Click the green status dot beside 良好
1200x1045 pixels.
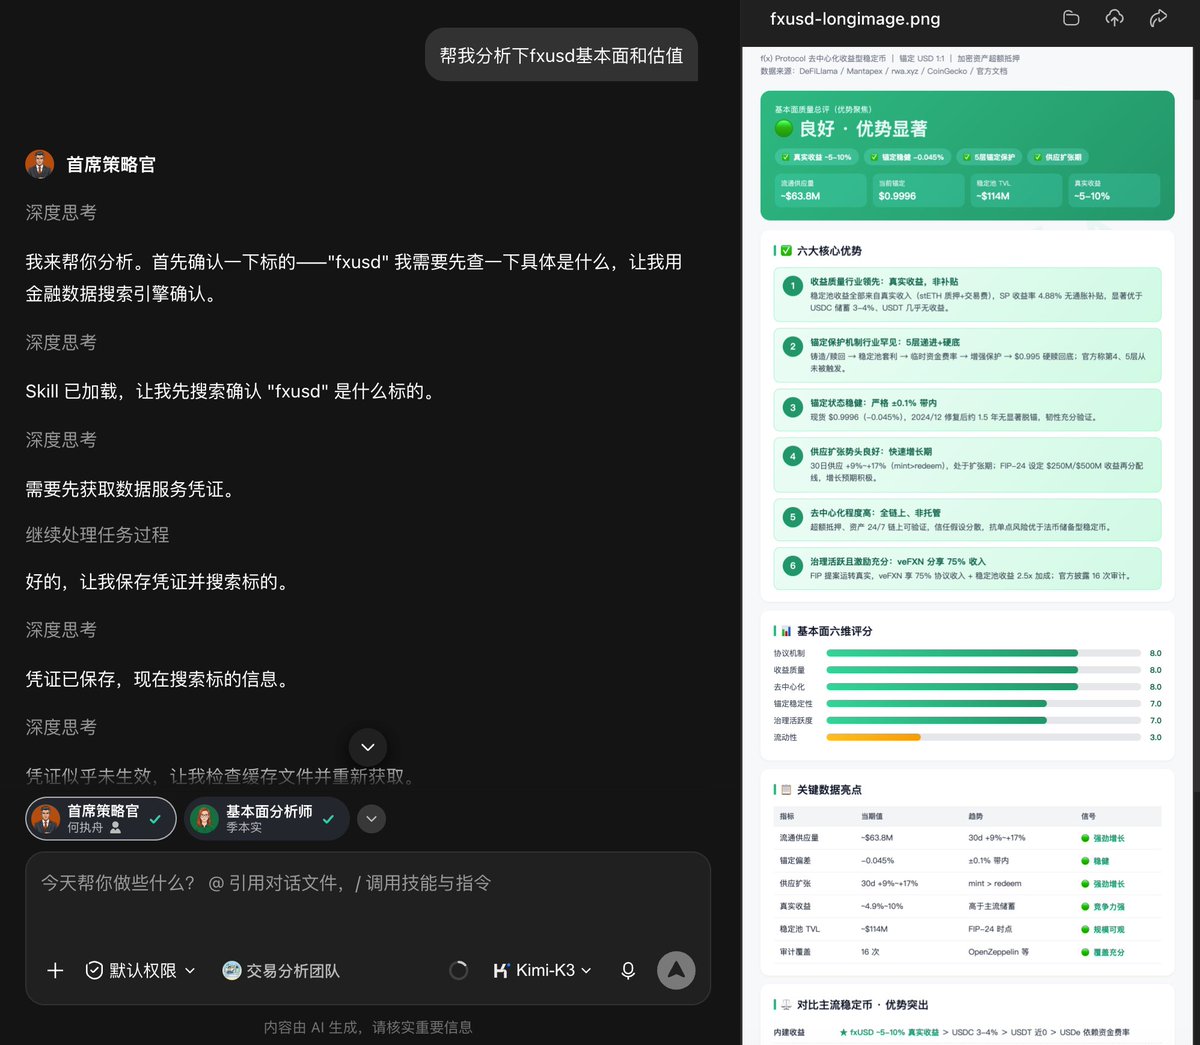[784, 128]
